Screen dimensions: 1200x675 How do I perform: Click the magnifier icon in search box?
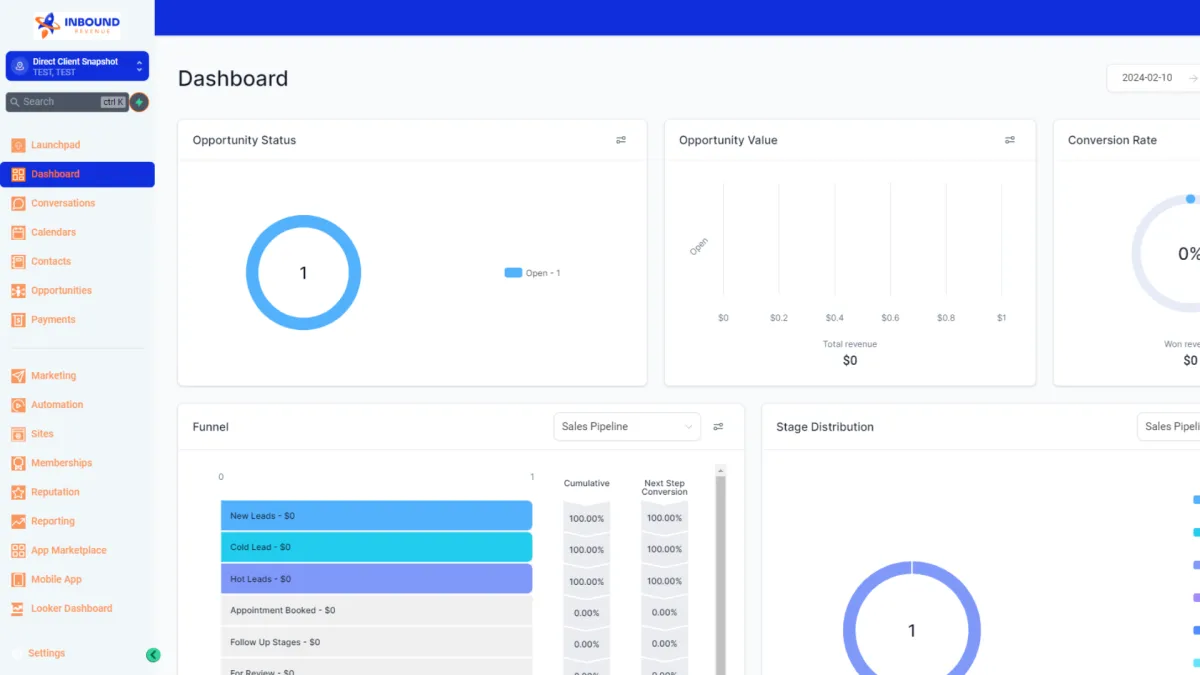15,102
